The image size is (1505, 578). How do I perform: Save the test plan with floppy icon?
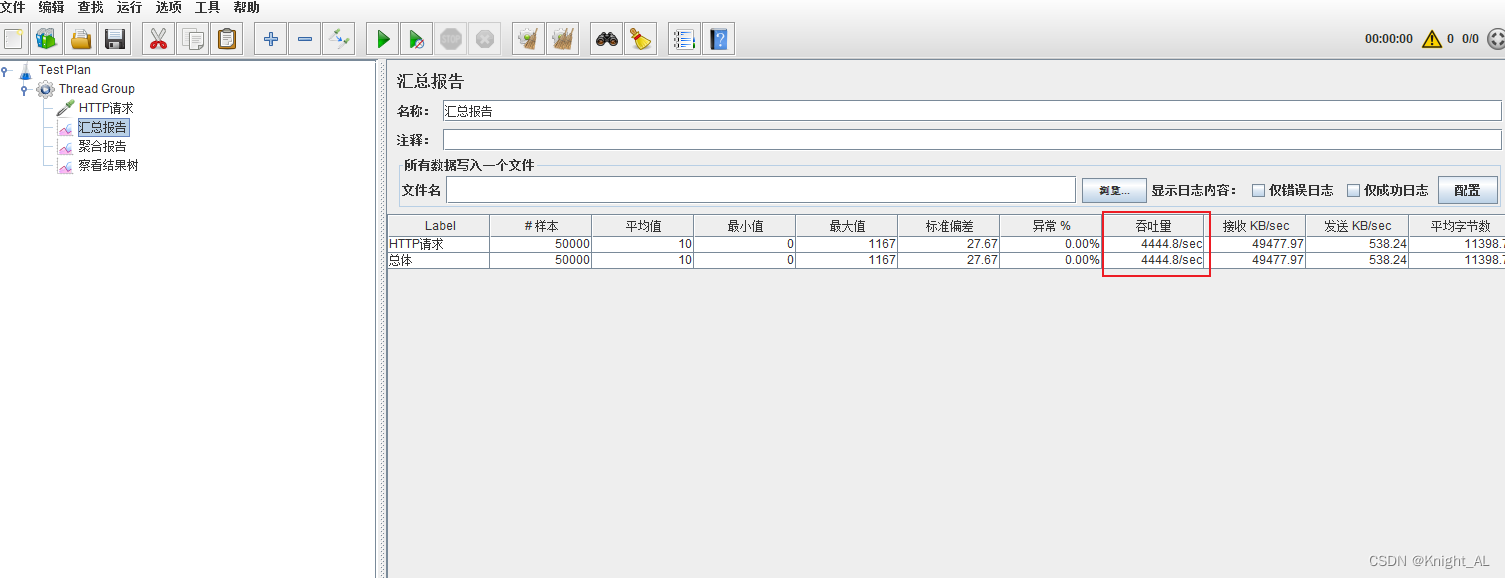point(114,39)
